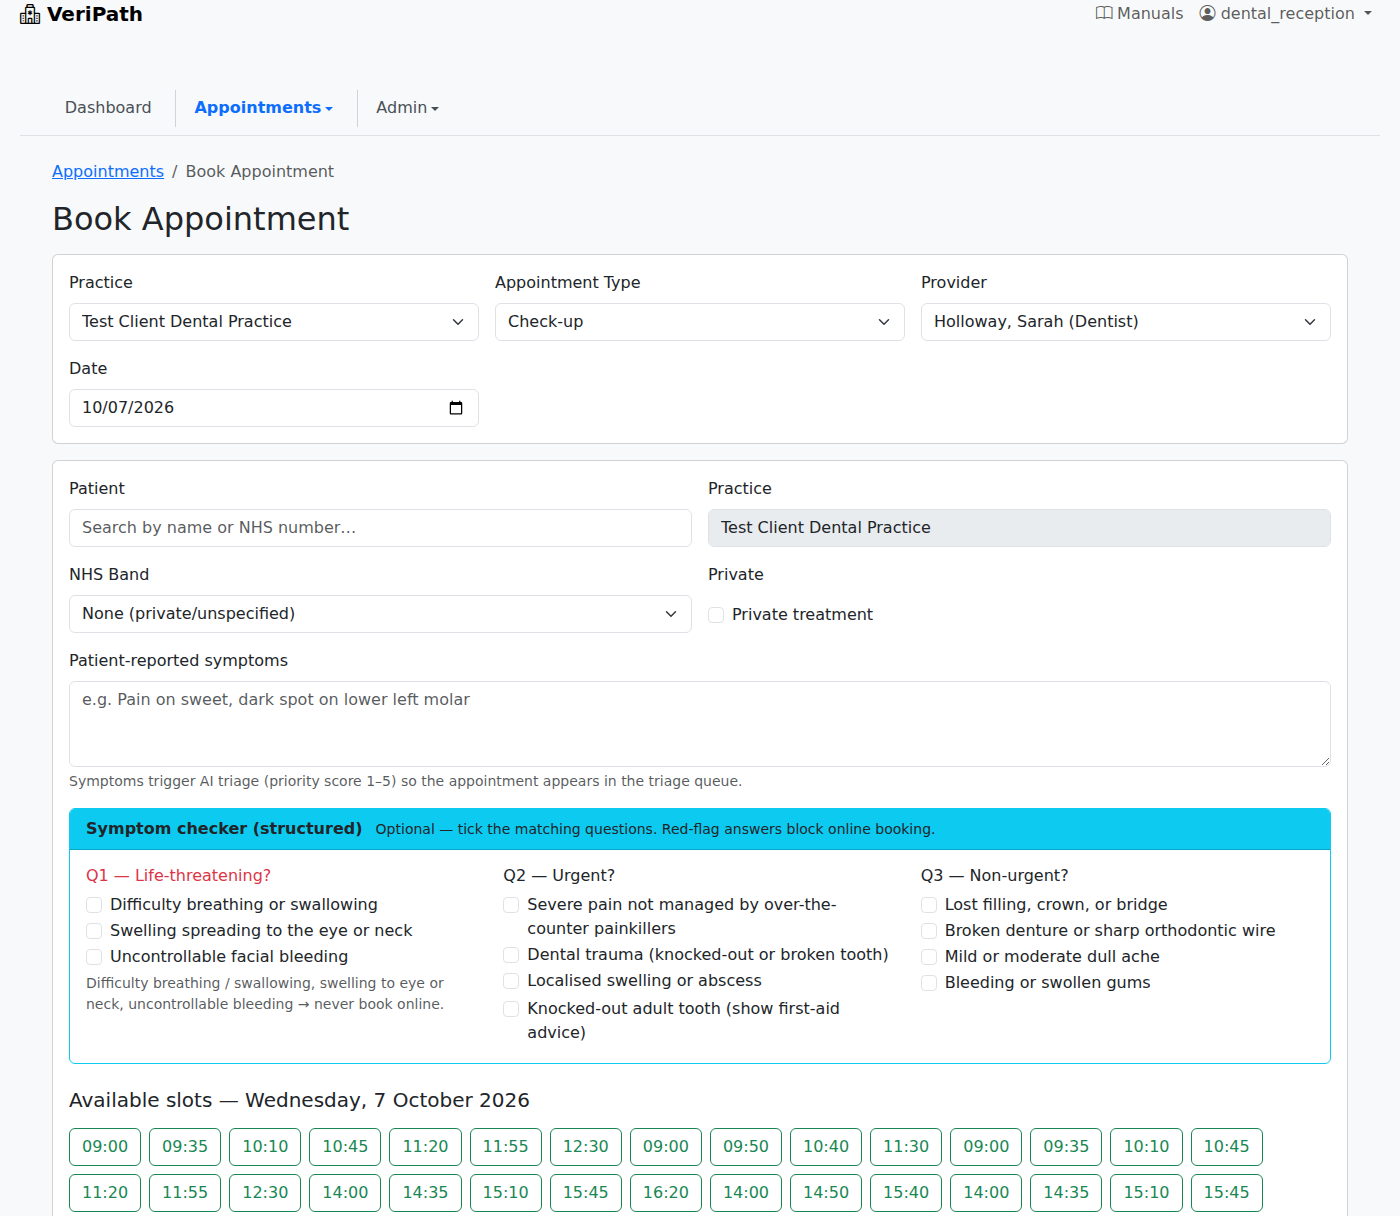Open the Manuals link

coord(1140,13)
